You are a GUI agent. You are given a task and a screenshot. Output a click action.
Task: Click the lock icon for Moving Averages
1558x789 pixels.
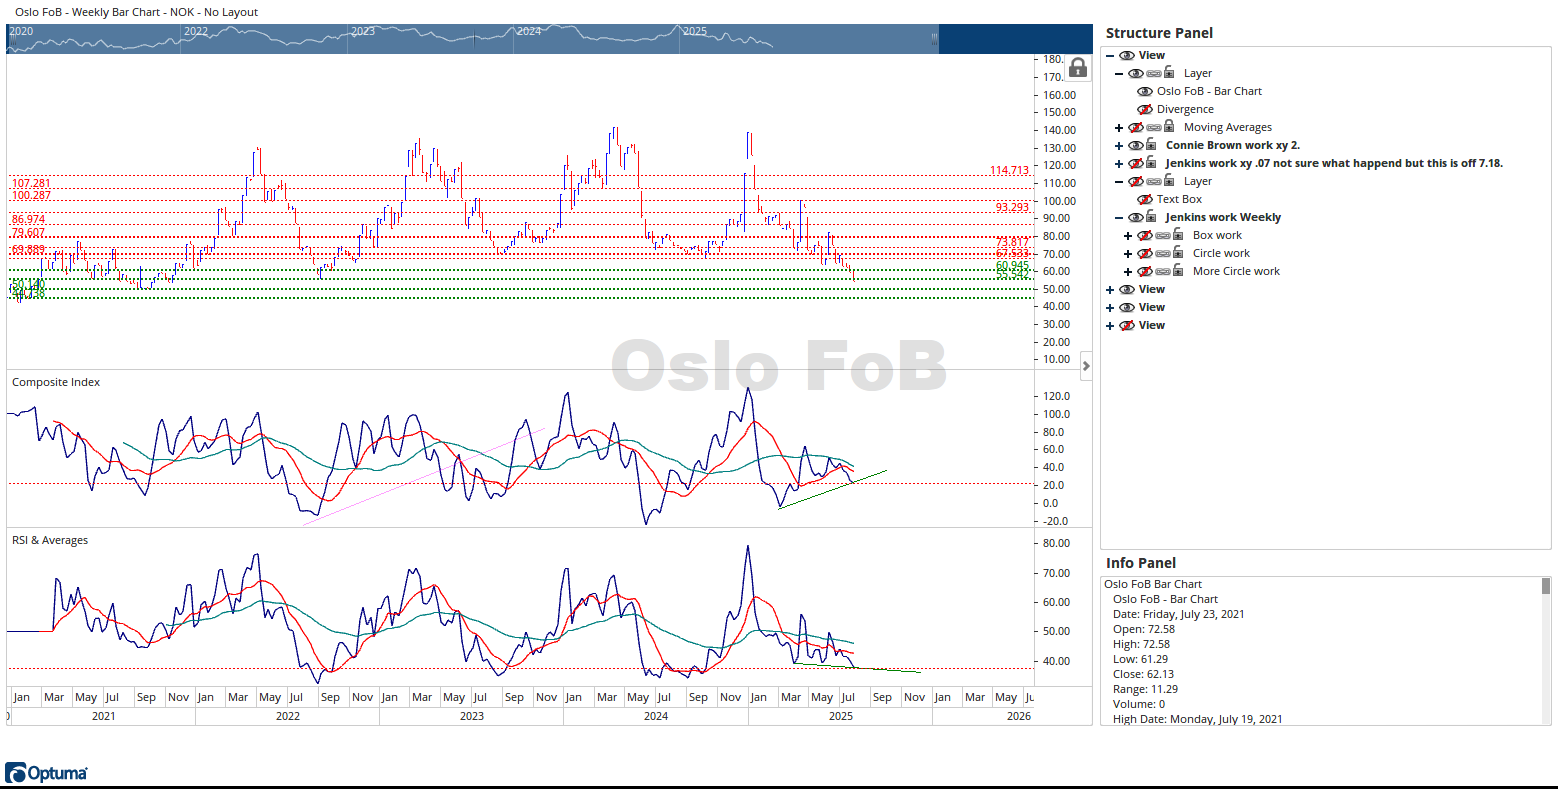tap(1169, 127)
